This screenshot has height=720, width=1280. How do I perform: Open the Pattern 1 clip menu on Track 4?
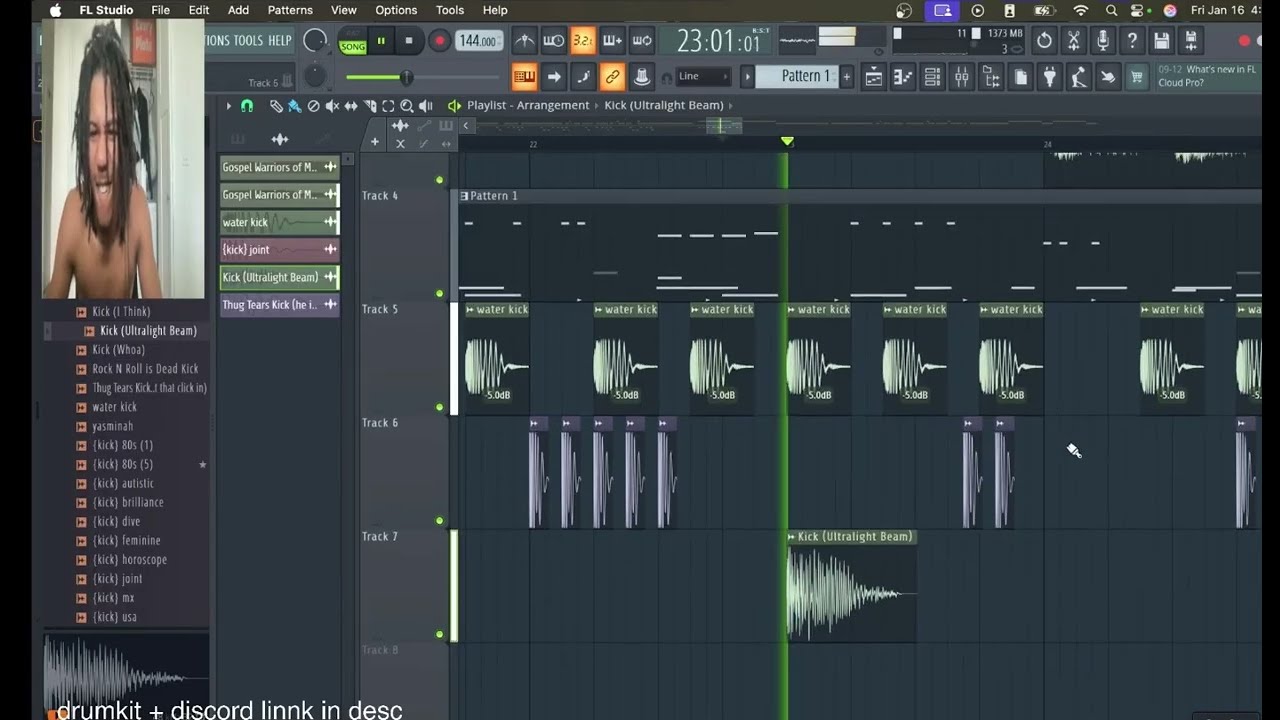click(x=464, y=196)
